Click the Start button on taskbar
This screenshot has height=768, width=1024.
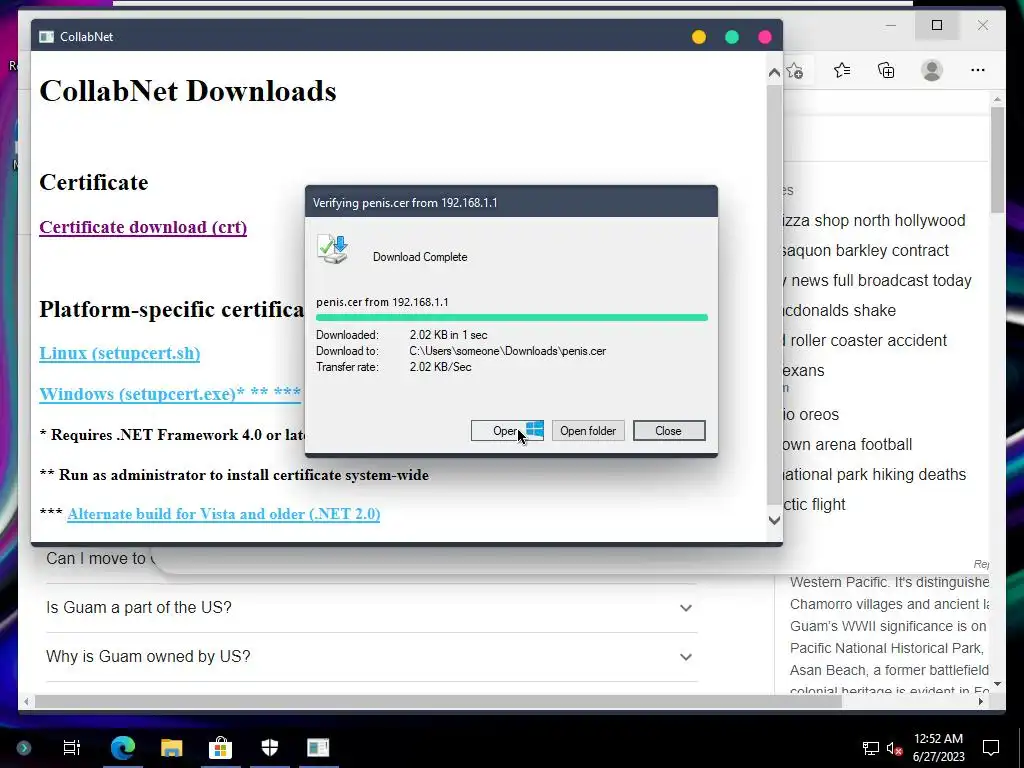[x=24, y=748]
